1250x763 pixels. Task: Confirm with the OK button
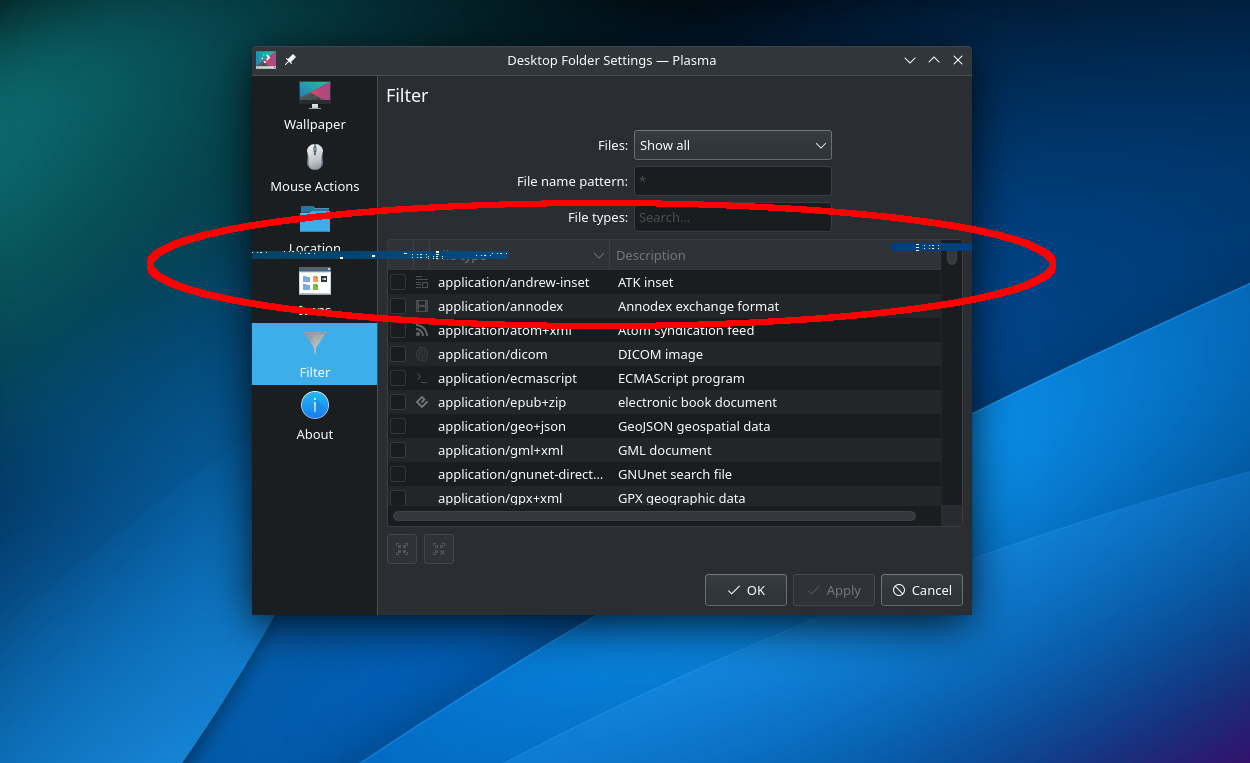pyautogui.click(x=745, y=590)
